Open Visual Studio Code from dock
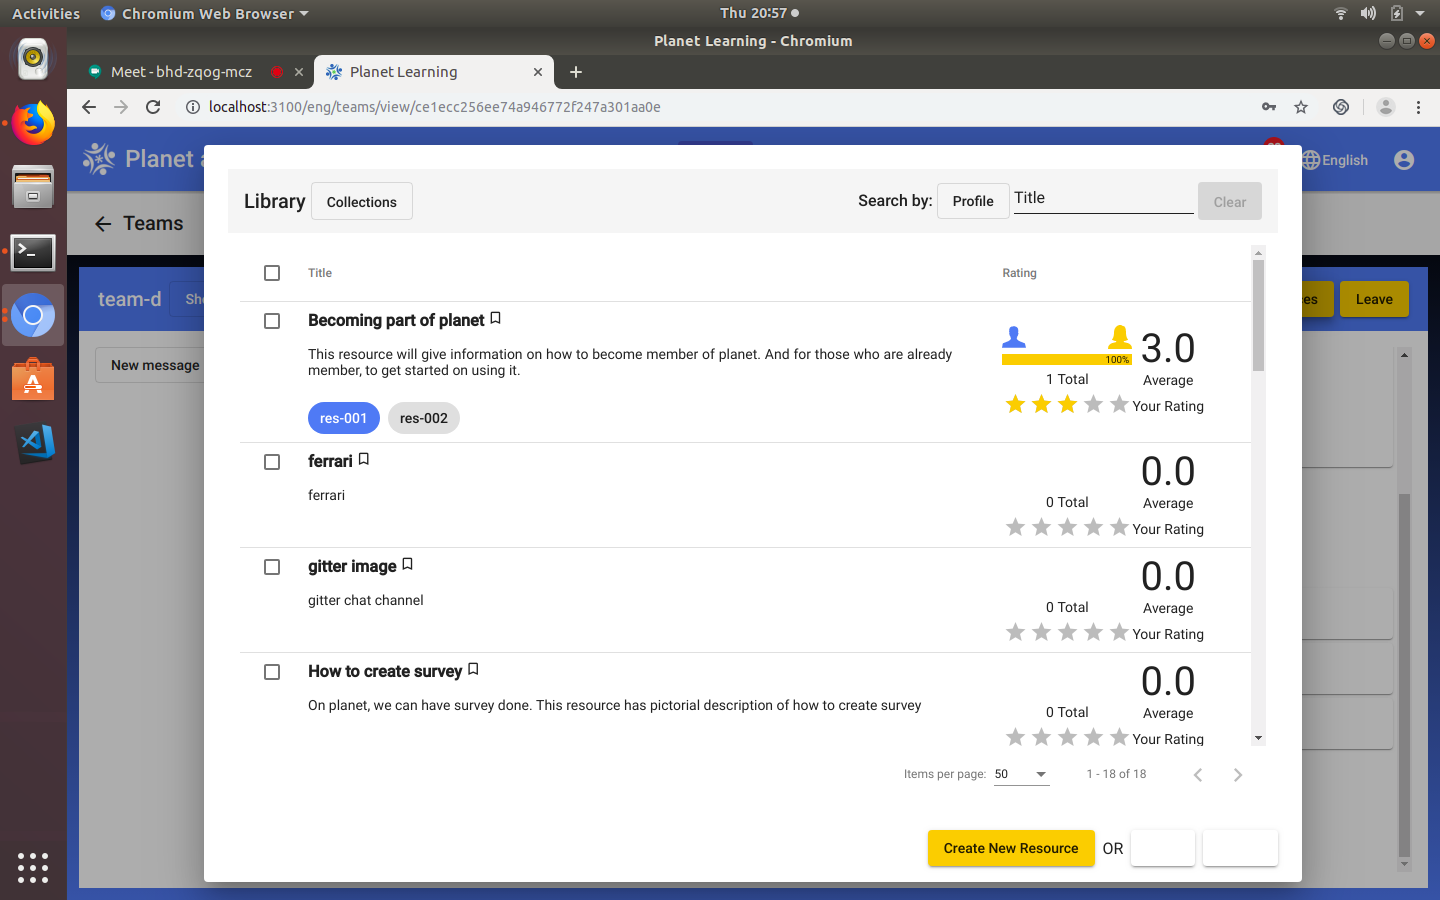This screenshot has width=1440, height=900. (x=33, y=444)
